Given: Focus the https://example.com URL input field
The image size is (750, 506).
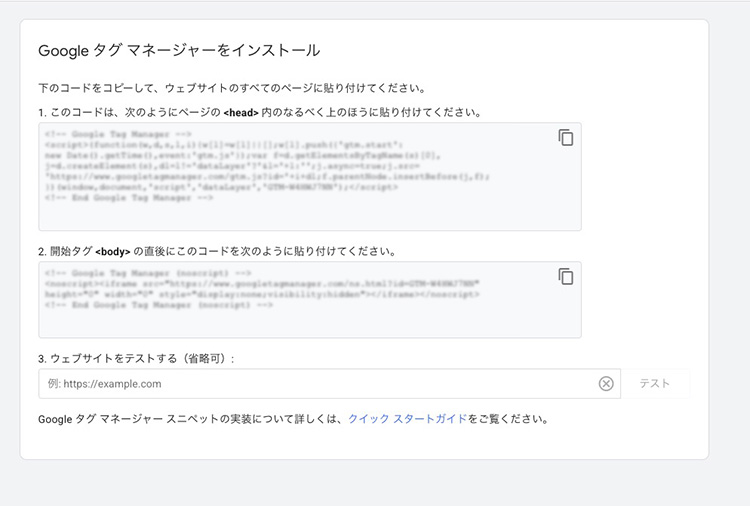Looking at the screenshot, I should tap(329, 384).
